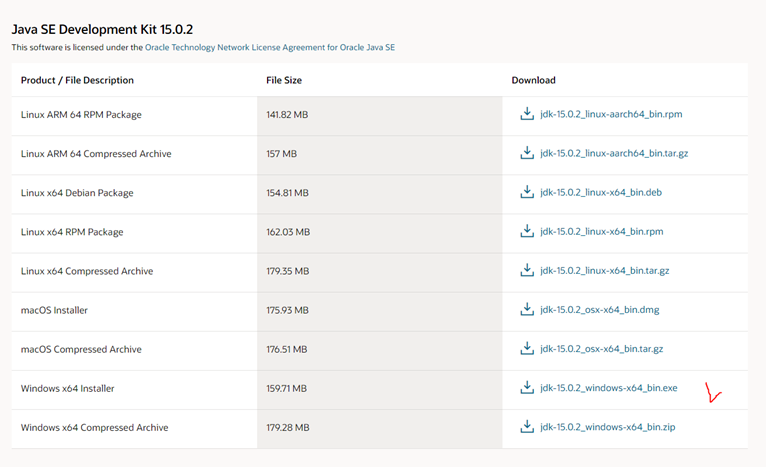Viewport: 766px width, 467px height.
Task: Select Linux x64 Compressed Archive text
Action: coord(87,271)
